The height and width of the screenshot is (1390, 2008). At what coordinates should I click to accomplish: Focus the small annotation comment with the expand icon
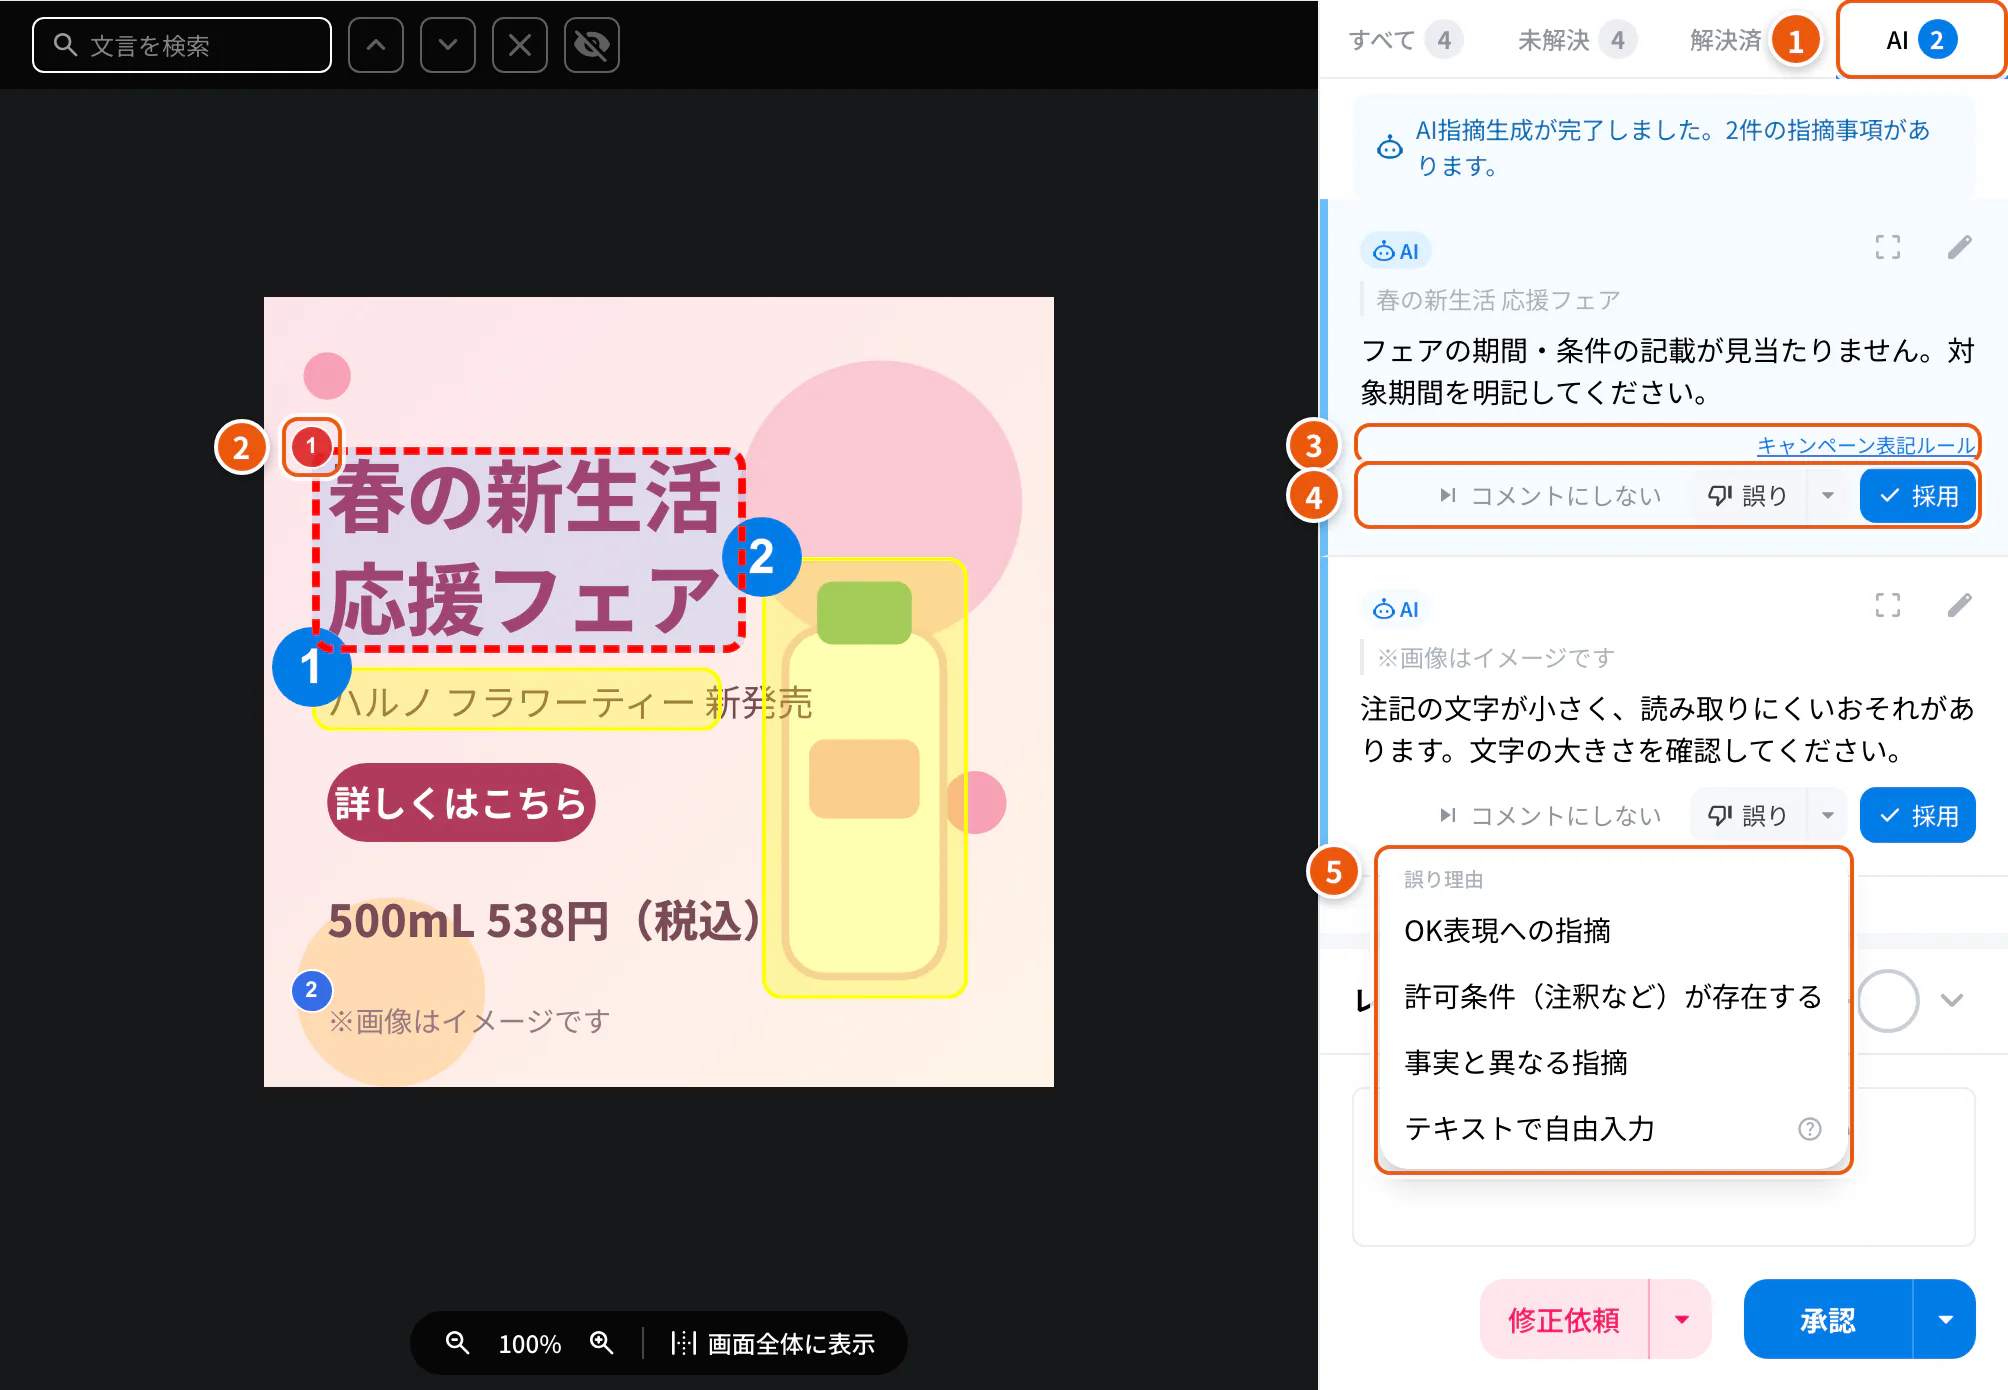[1888, 605]
